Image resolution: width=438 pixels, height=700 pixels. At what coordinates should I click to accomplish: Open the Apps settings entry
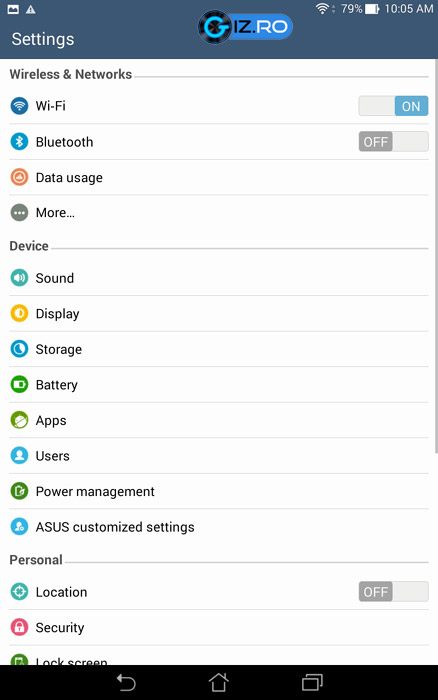219,420
